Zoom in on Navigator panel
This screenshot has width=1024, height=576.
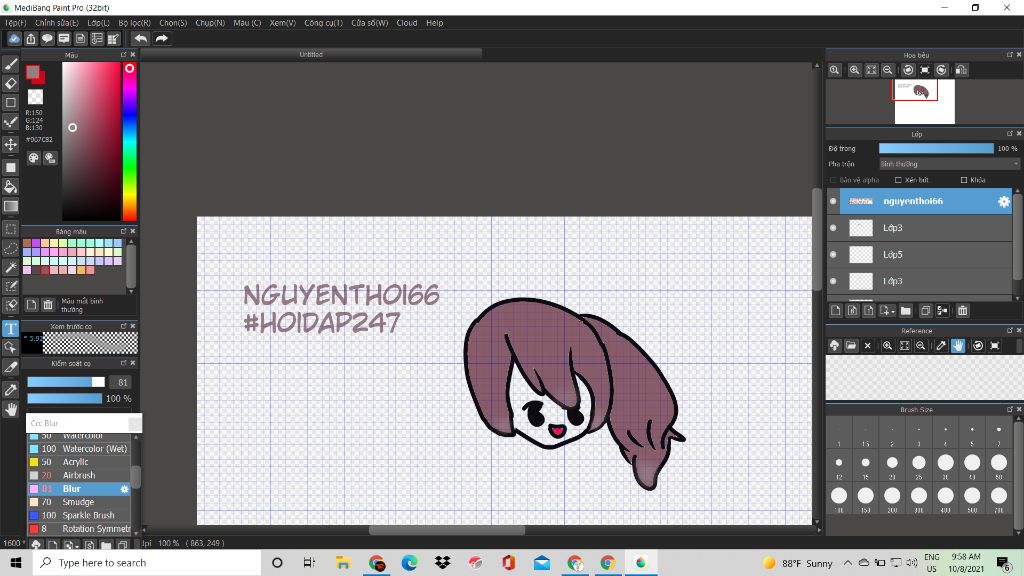pyautogui.click(x=854, y=70)
